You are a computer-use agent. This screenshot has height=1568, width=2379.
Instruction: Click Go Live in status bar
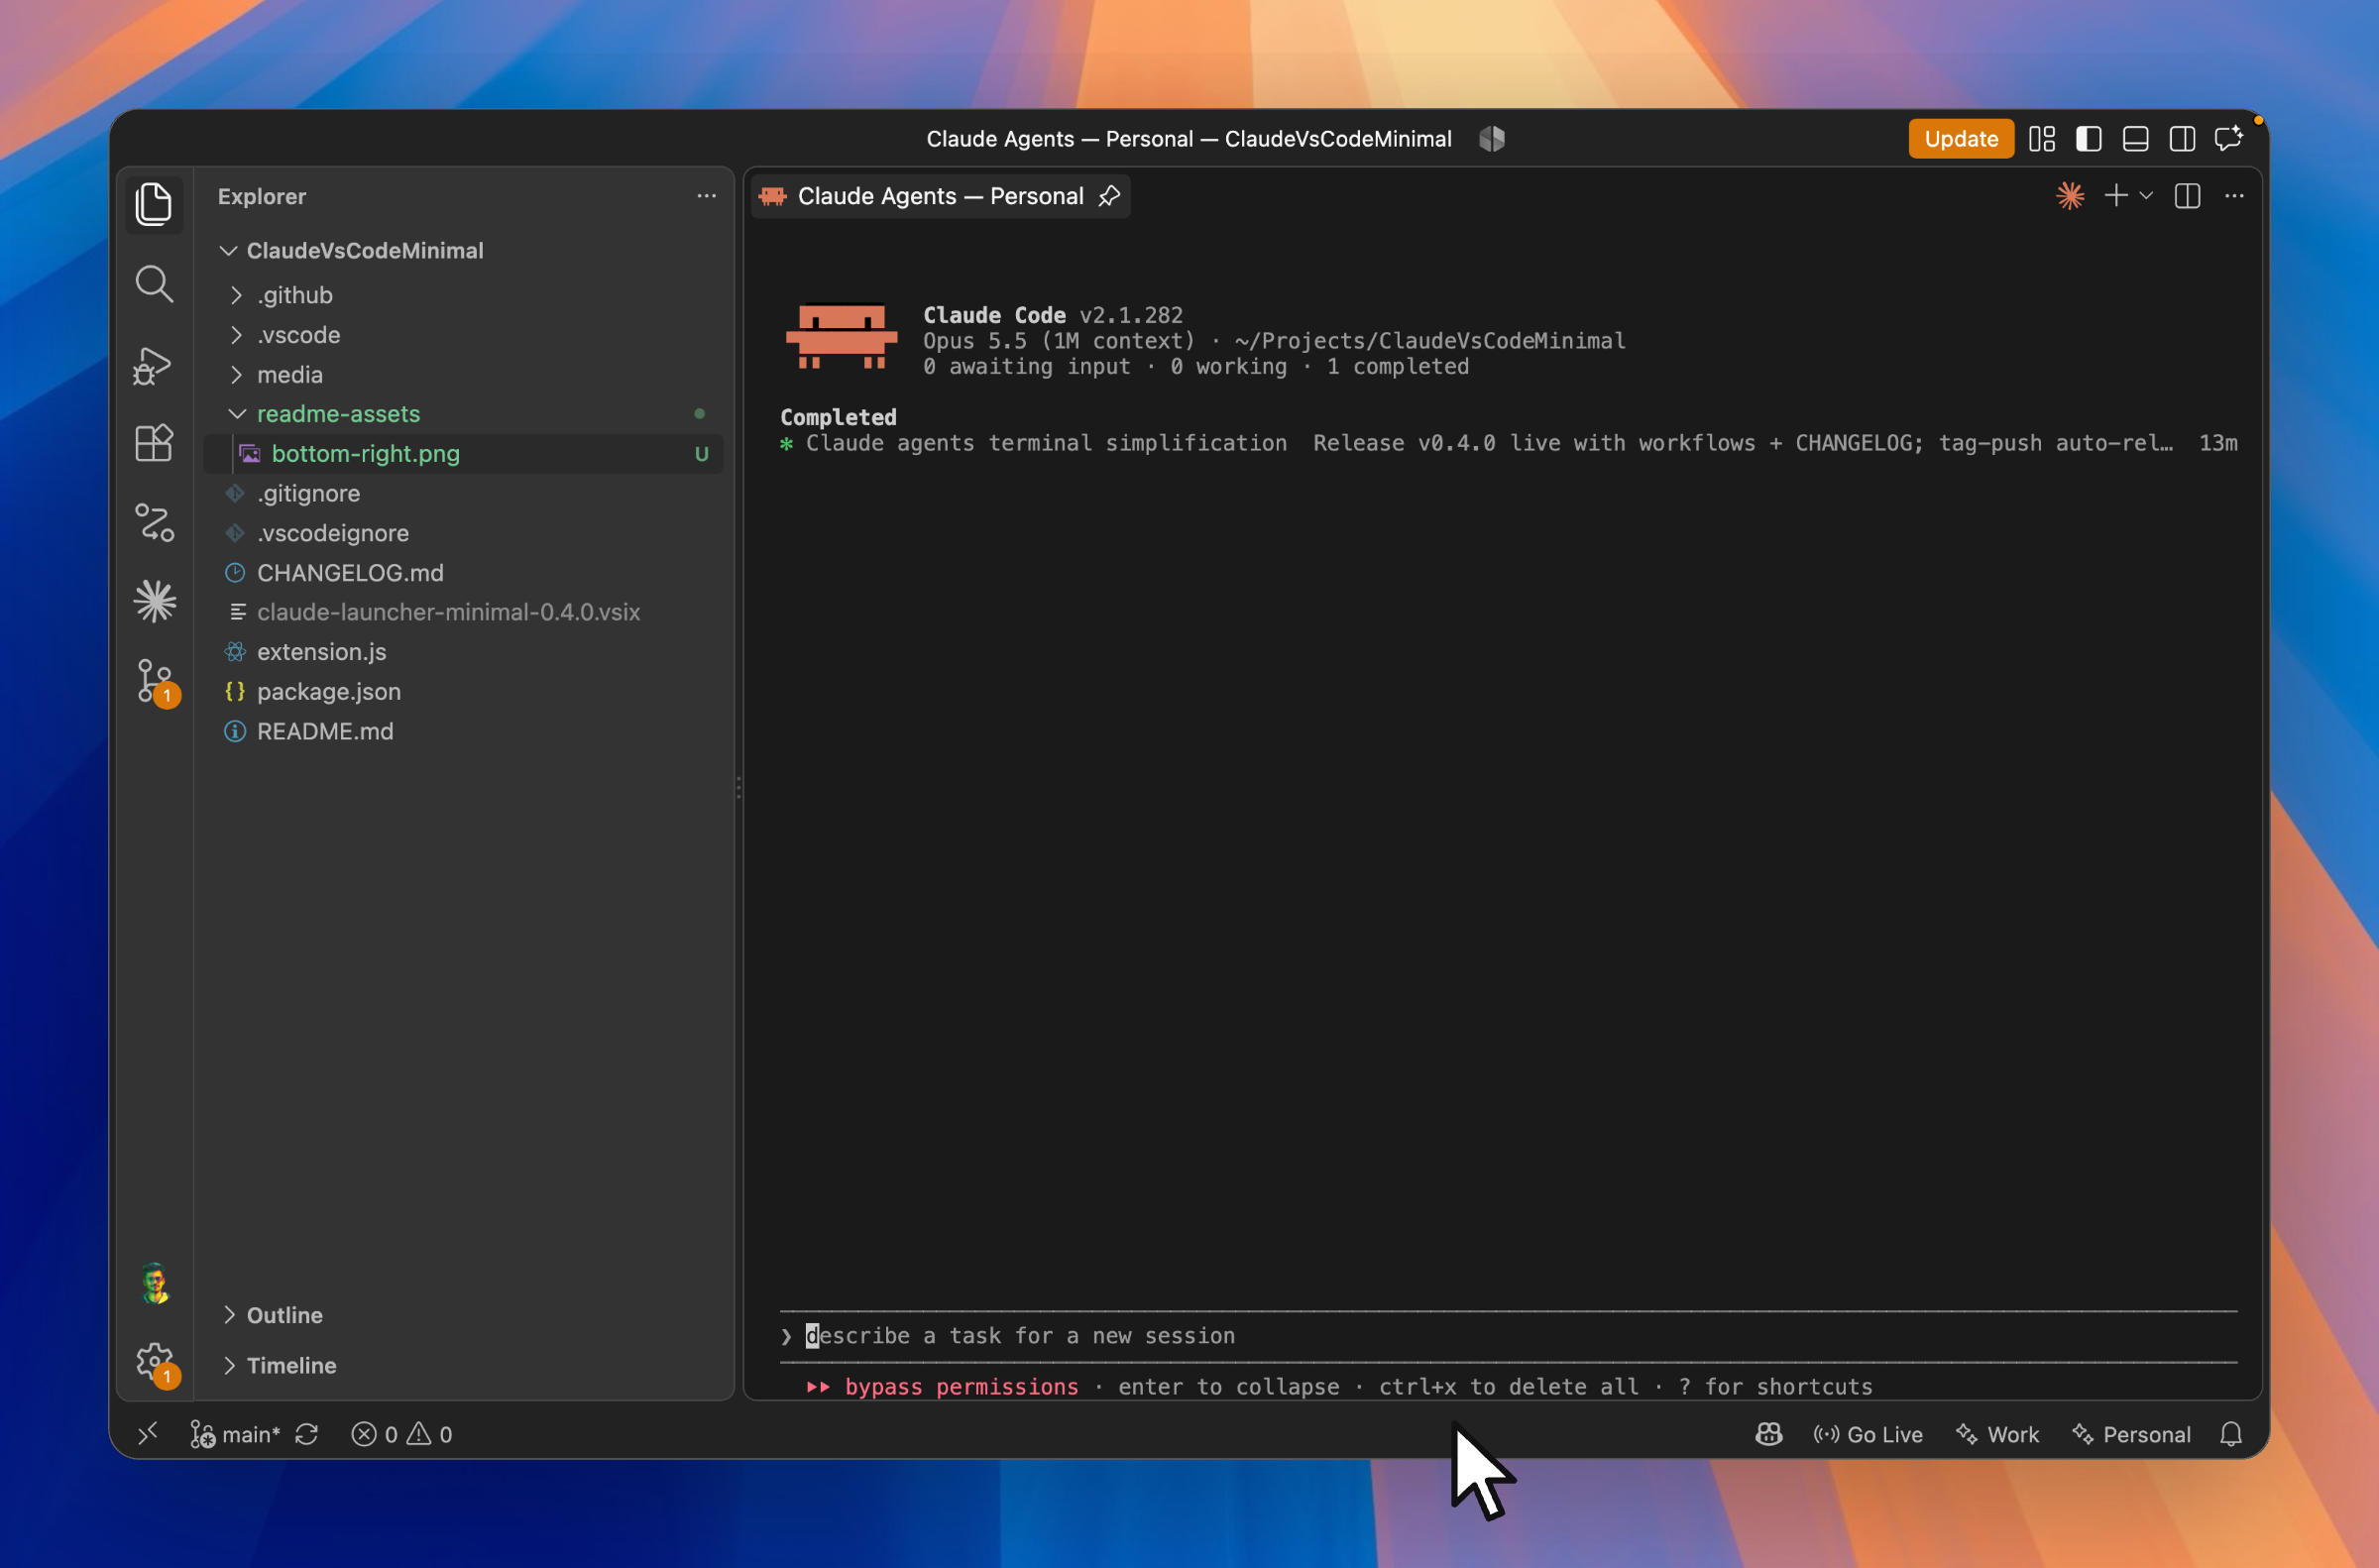point(1868,1434)
